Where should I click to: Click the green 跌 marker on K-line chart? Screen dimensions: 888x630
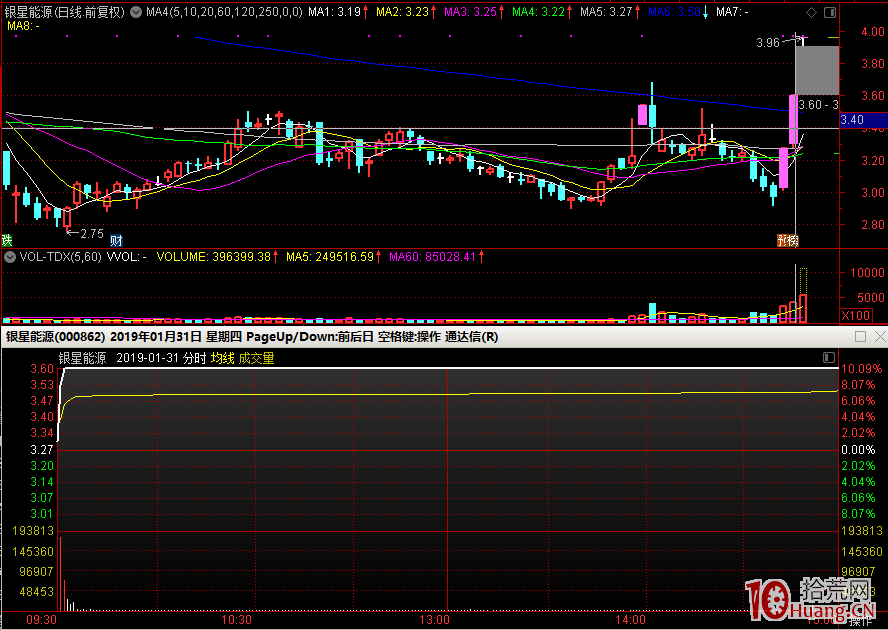[7, 240]
